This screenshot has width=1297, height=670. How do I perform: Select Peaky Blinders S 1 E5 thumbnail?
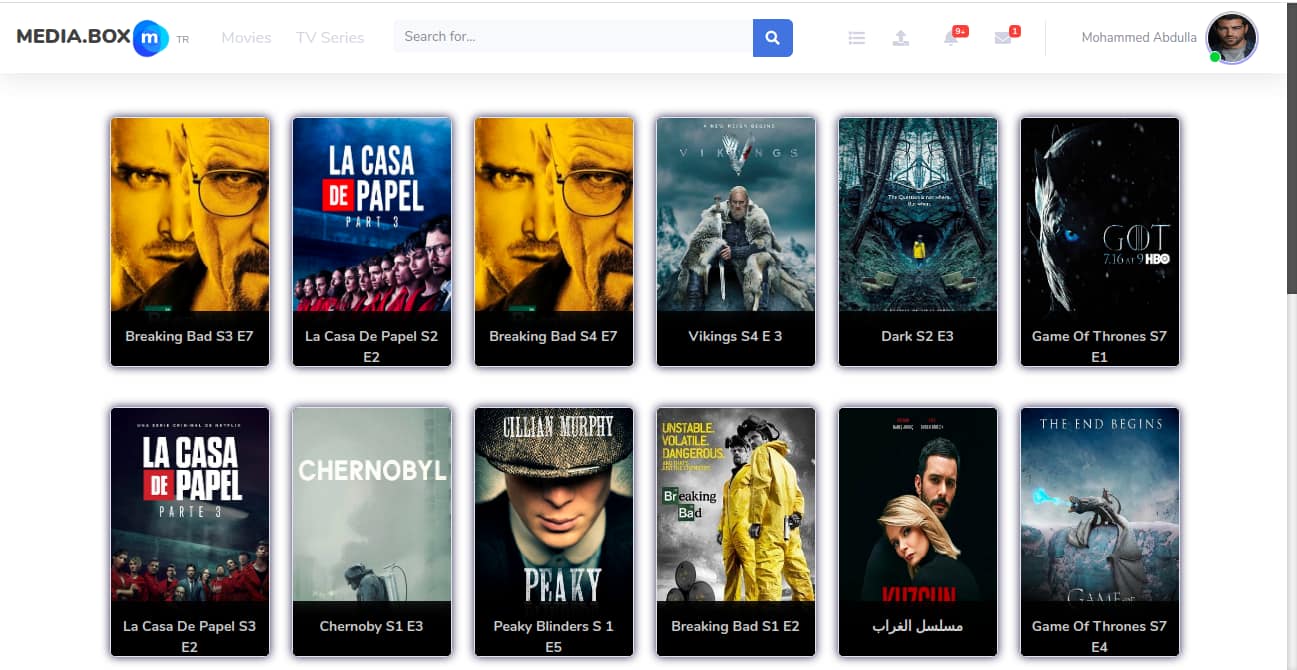tap(554, 504)
